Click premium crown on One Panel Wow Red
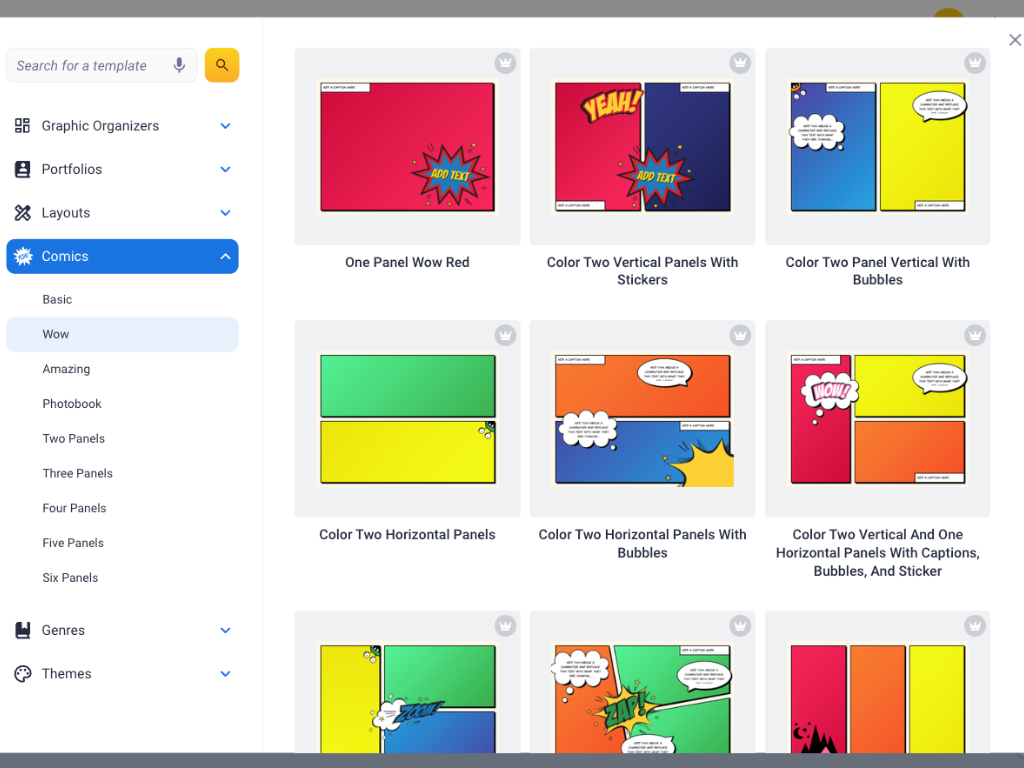Screen dimensions: 1024x768 click(505, 63)
